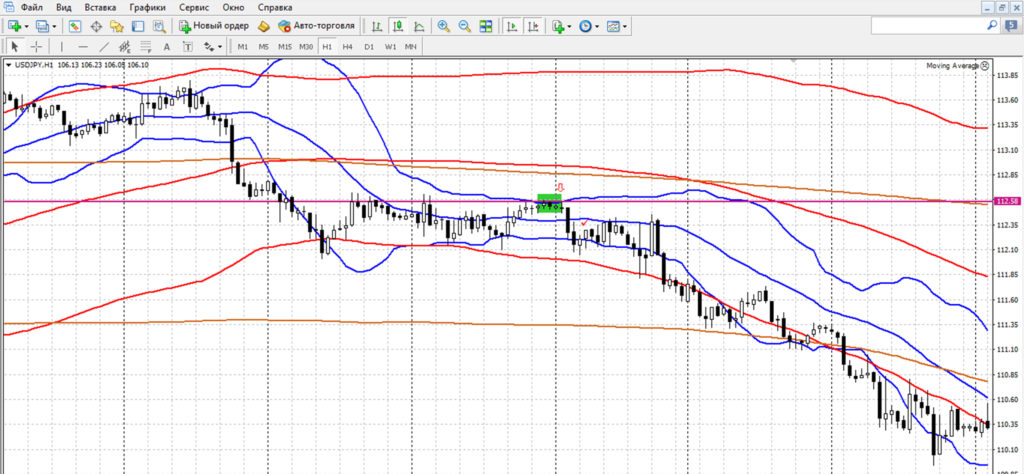Open the community chat bubble icon
Viewport: 1024px width, 474px height.
(x=1011, y=25)
